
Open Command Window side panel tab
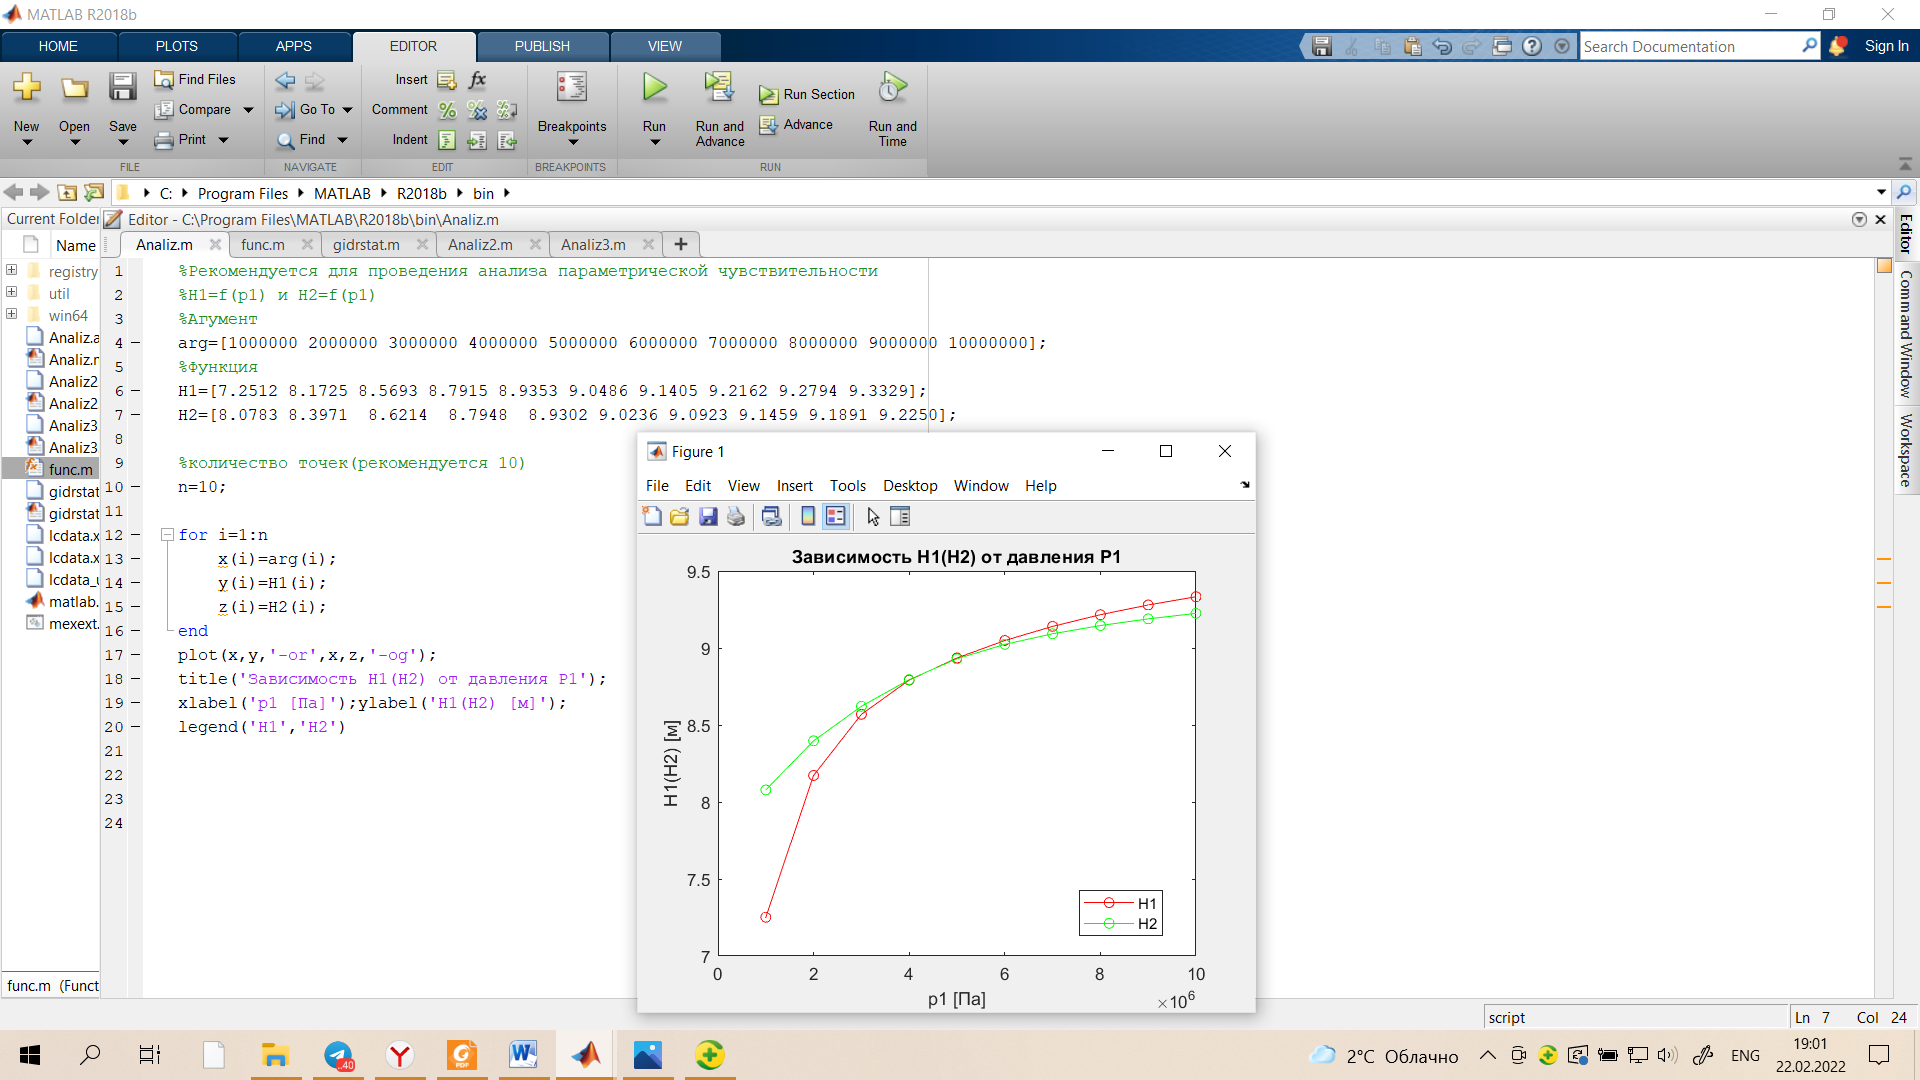point(1906,334)
